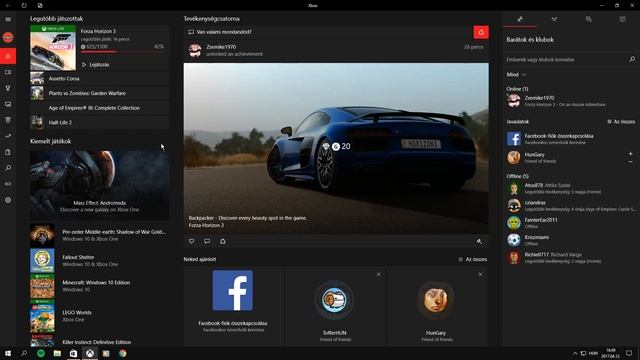Click the back arrow in the title bar
The height and width of the screenshot is (360, 640).
[8, 5]
